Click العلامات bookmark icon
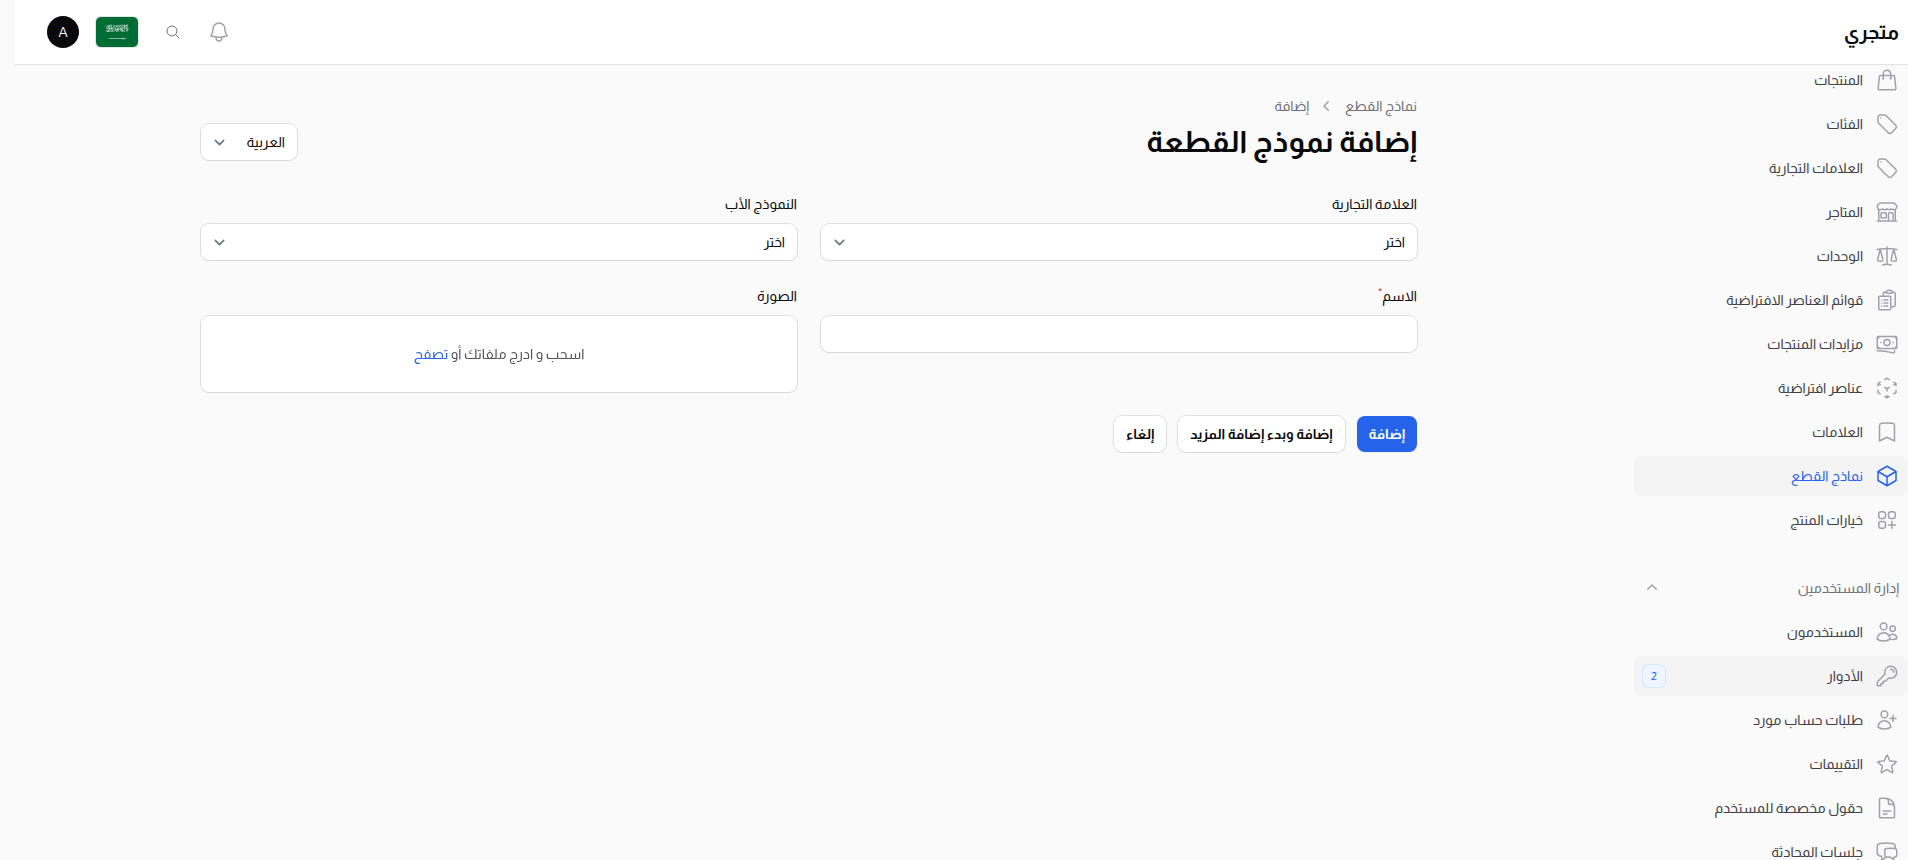This screenshot has width=1908, height=860. (x=1887, y=432)
